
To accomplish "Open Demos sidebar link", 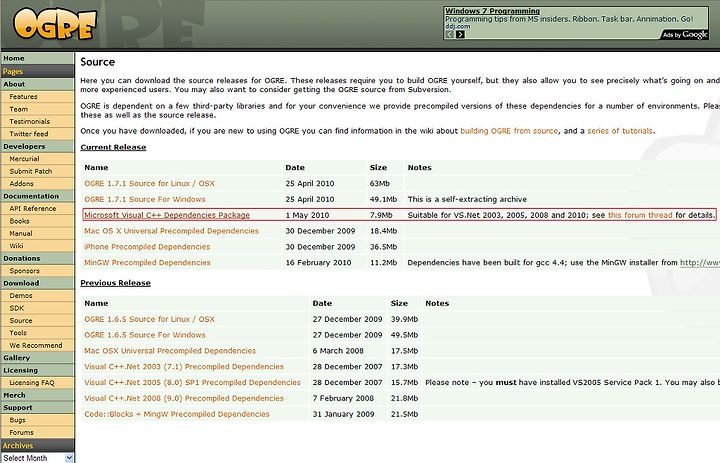I will tap(21, 295).
